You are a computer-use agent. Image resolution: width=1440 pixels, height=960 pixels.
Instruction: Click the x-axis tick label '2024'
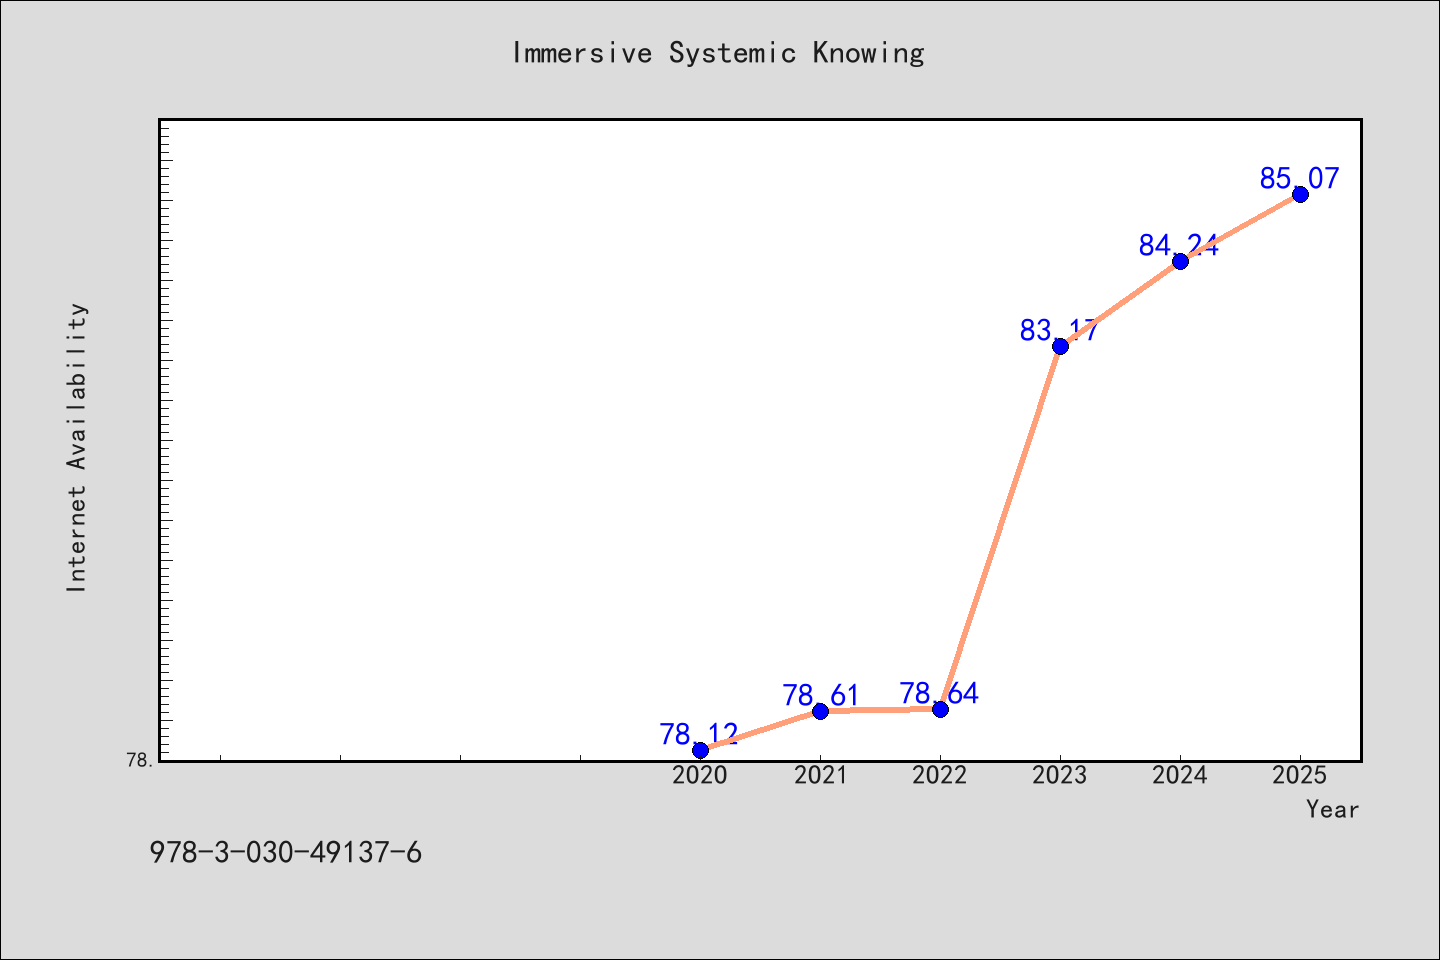(x=1180, y=775)
